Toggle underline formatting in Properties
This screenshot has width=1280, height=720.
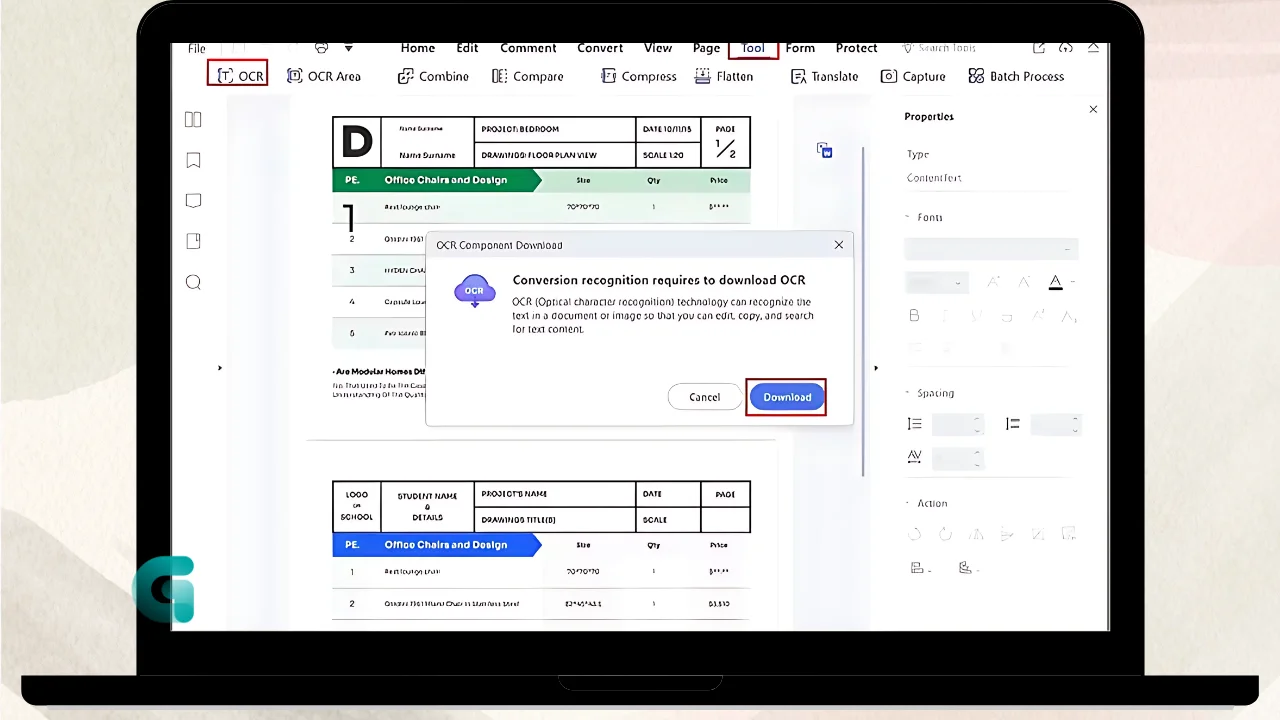pos(976,316)
